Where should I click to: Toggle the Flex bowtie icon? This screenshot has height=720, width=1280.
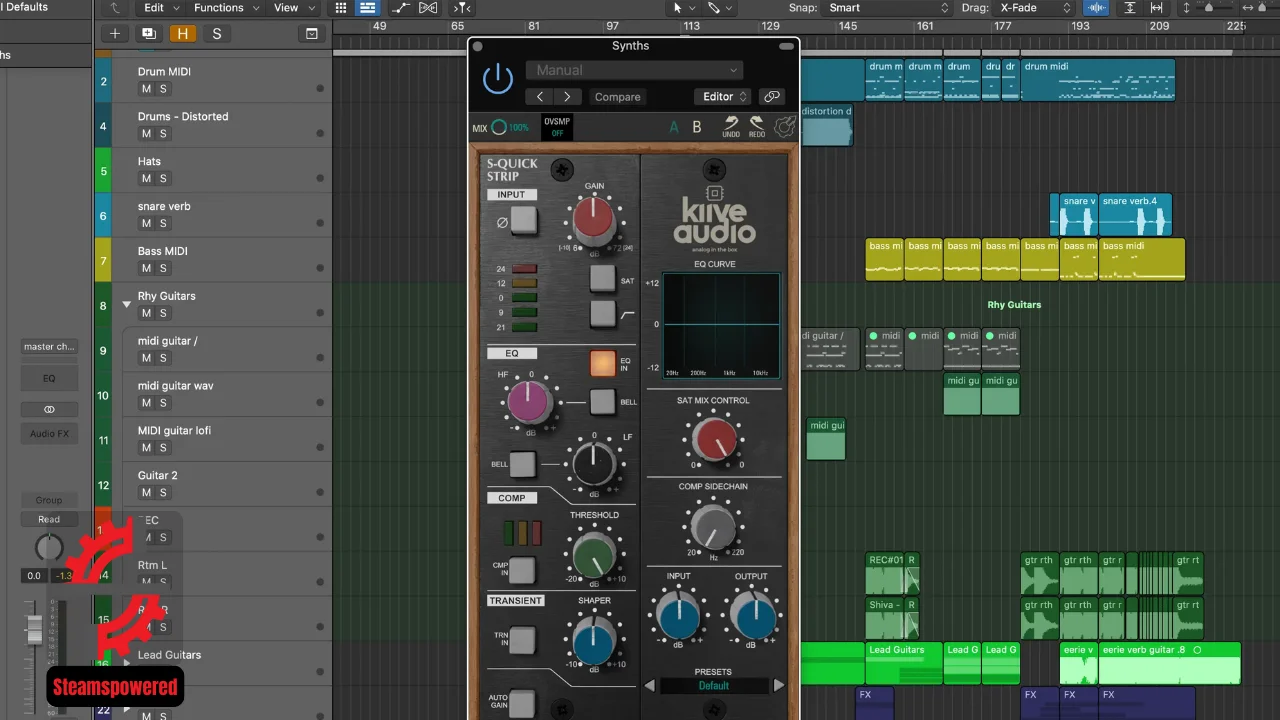(x=428, y=8)
